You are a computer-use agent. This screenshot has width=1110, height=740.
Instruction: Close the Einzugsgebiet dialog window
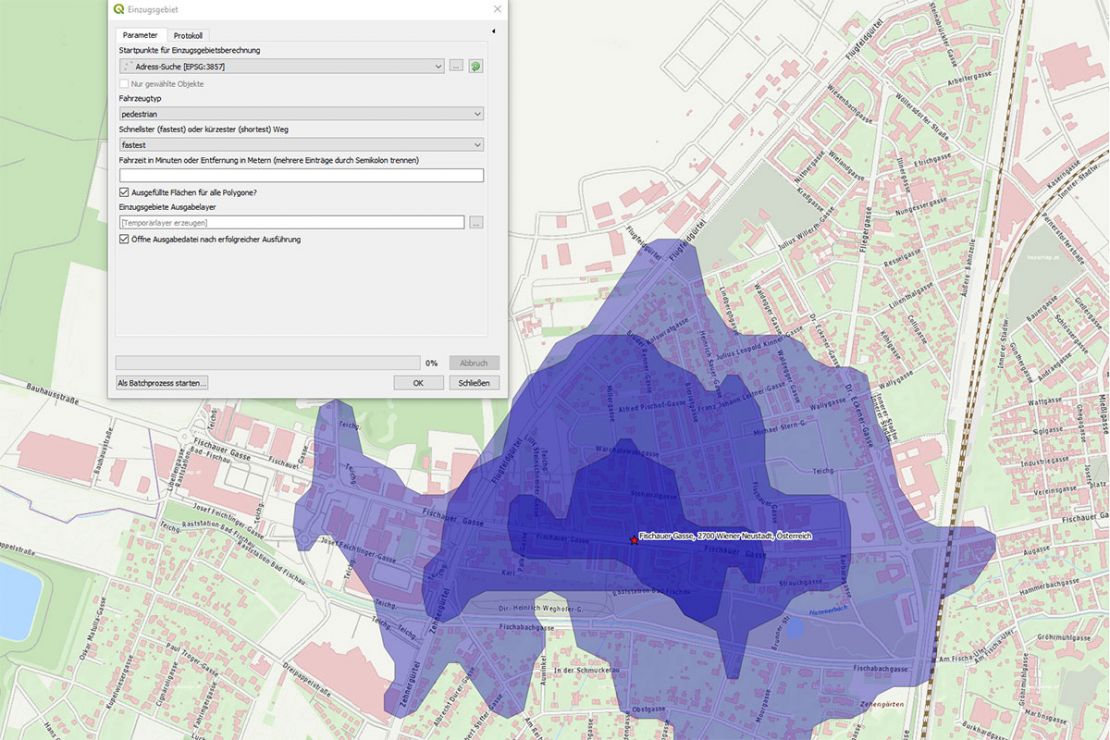point(497,9)
